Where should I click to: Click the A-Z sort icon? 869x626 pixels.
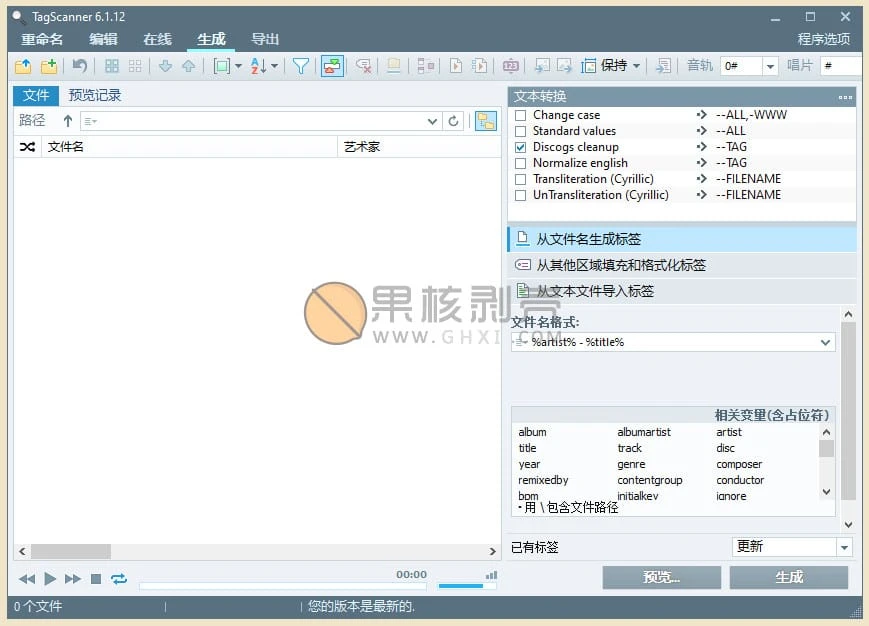258,66
